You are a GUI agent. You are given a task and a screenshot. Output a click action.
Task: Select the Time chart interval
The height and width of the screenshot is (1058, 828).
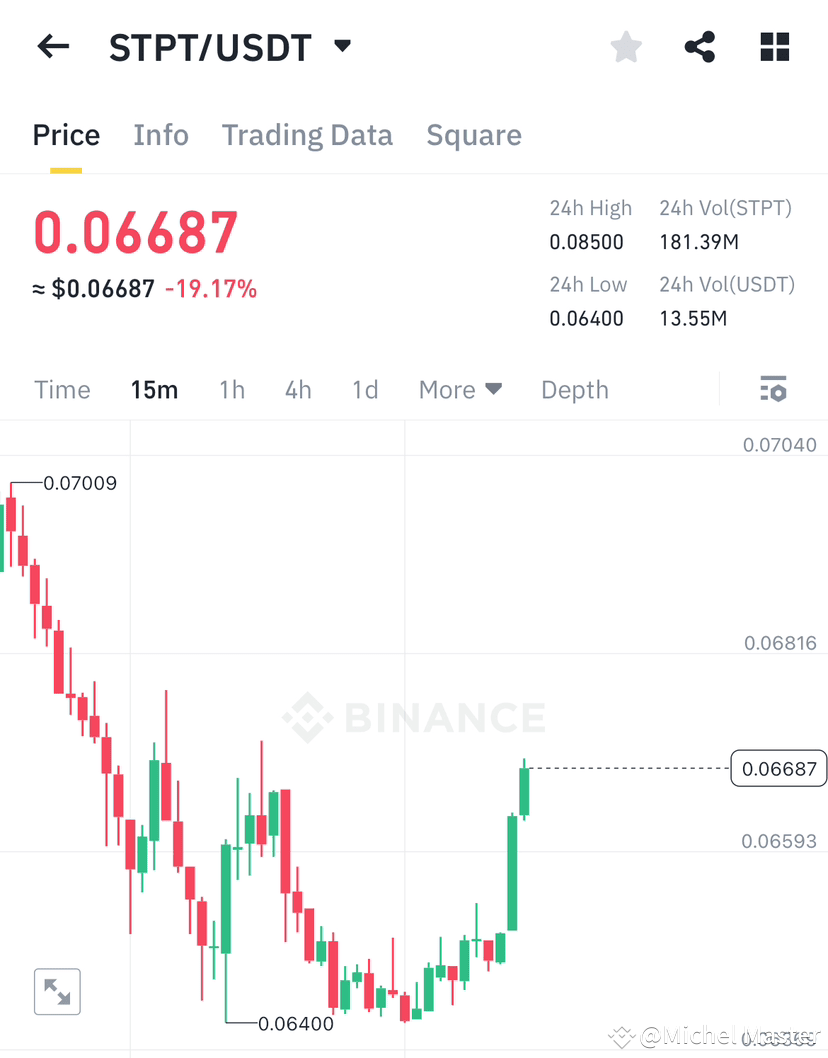62,390
